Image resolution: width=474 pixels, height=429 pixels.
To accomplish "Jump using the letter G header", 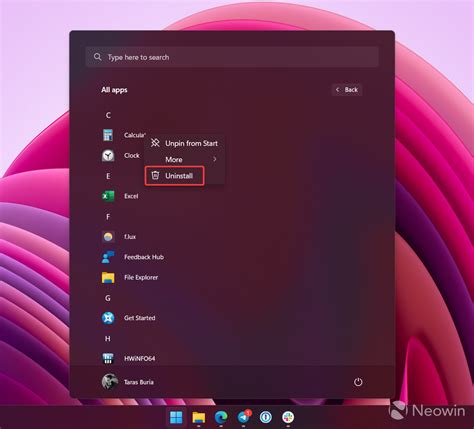I will 108,298.
